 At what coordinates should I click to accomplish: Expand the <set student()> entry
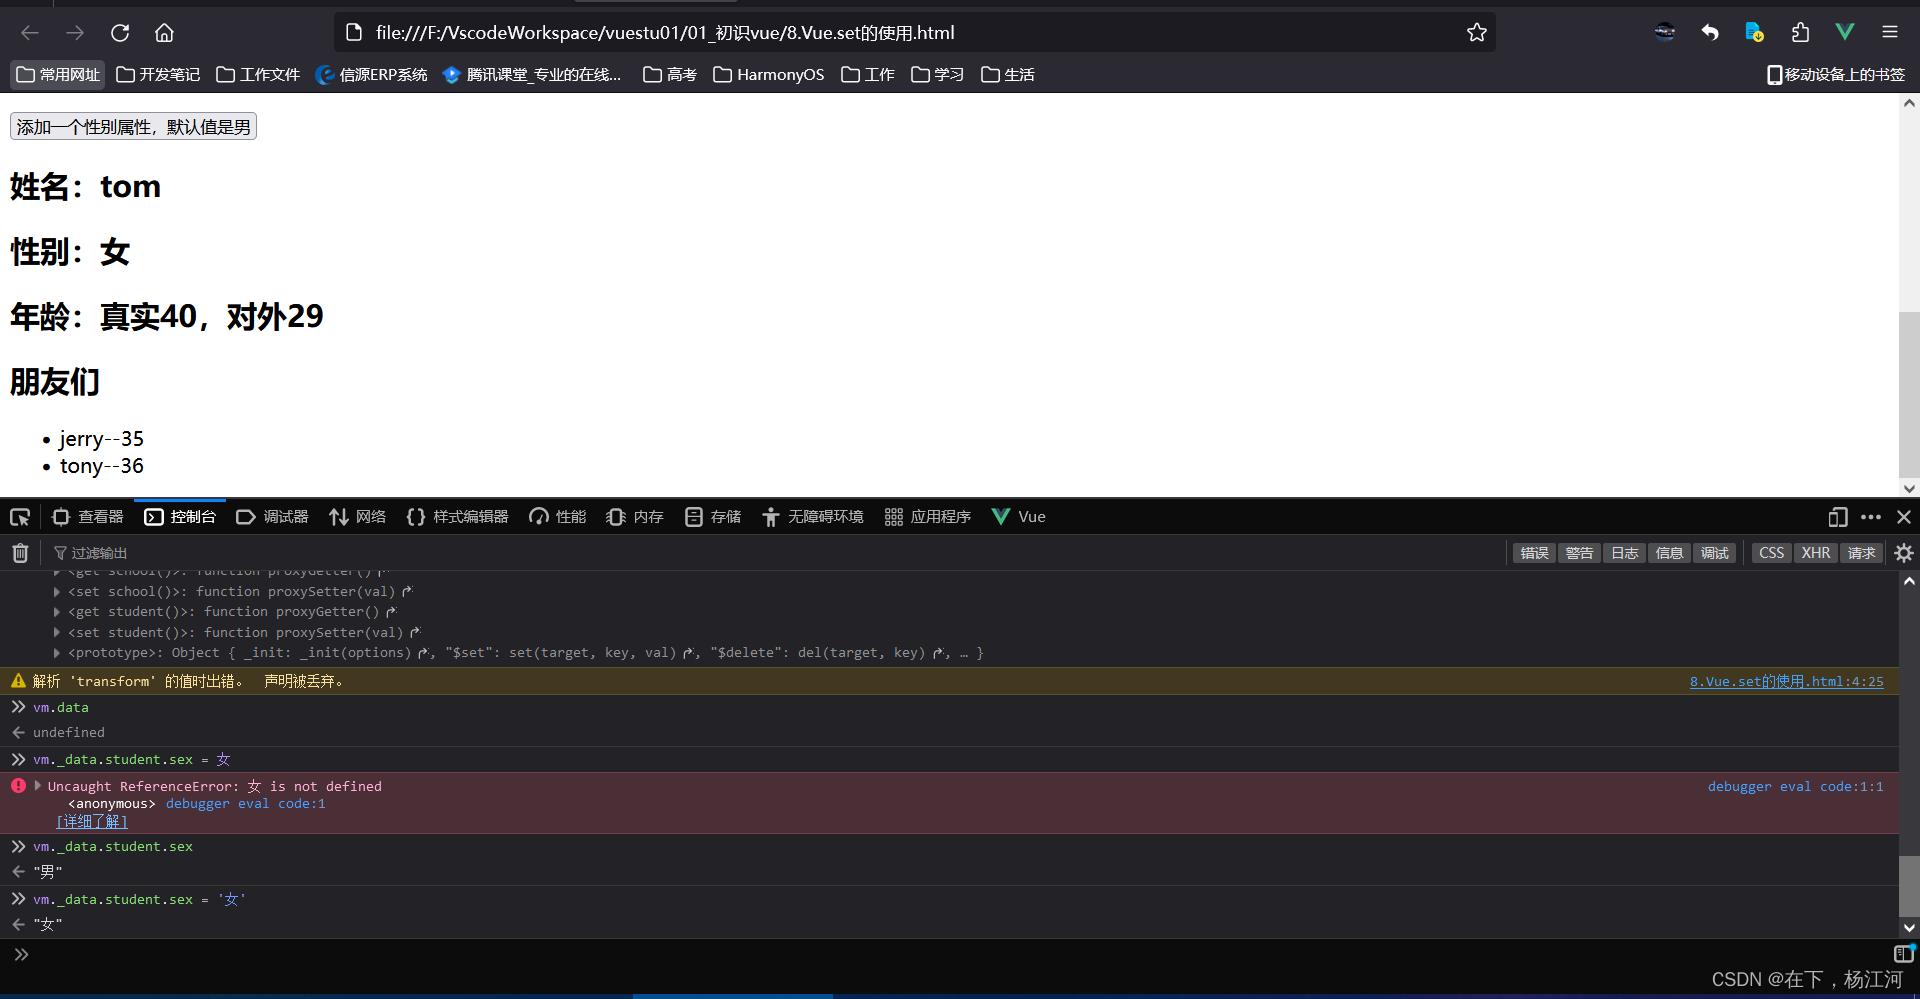tap(57, 633)
